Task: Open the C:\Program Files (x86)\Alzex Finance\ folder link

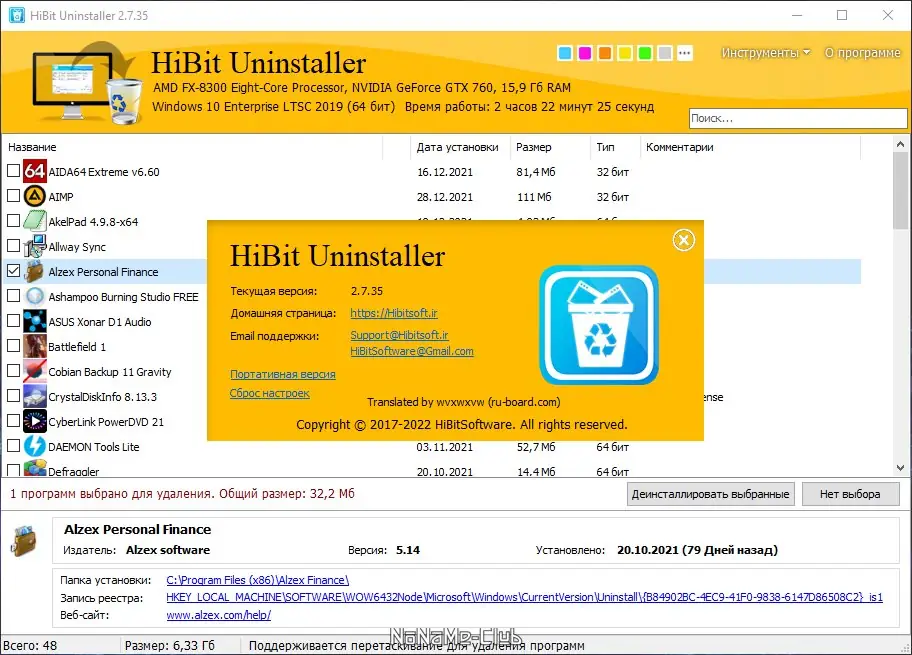Action: click(x=258, y=580)
